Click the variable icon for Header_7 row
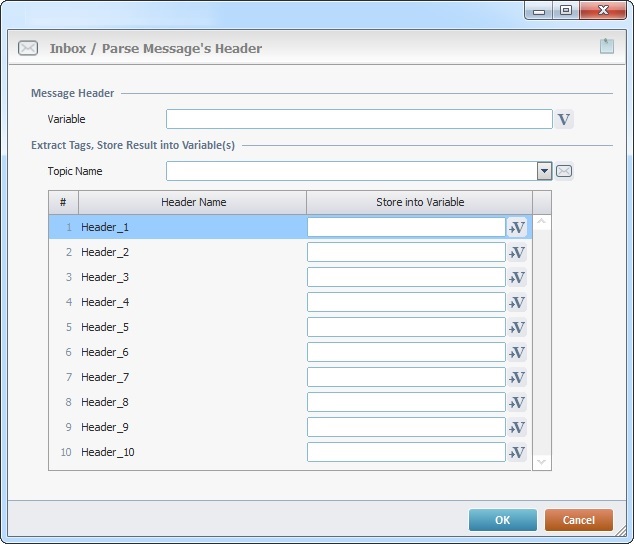This screenshot has height=544, width=634. point(517,377)
